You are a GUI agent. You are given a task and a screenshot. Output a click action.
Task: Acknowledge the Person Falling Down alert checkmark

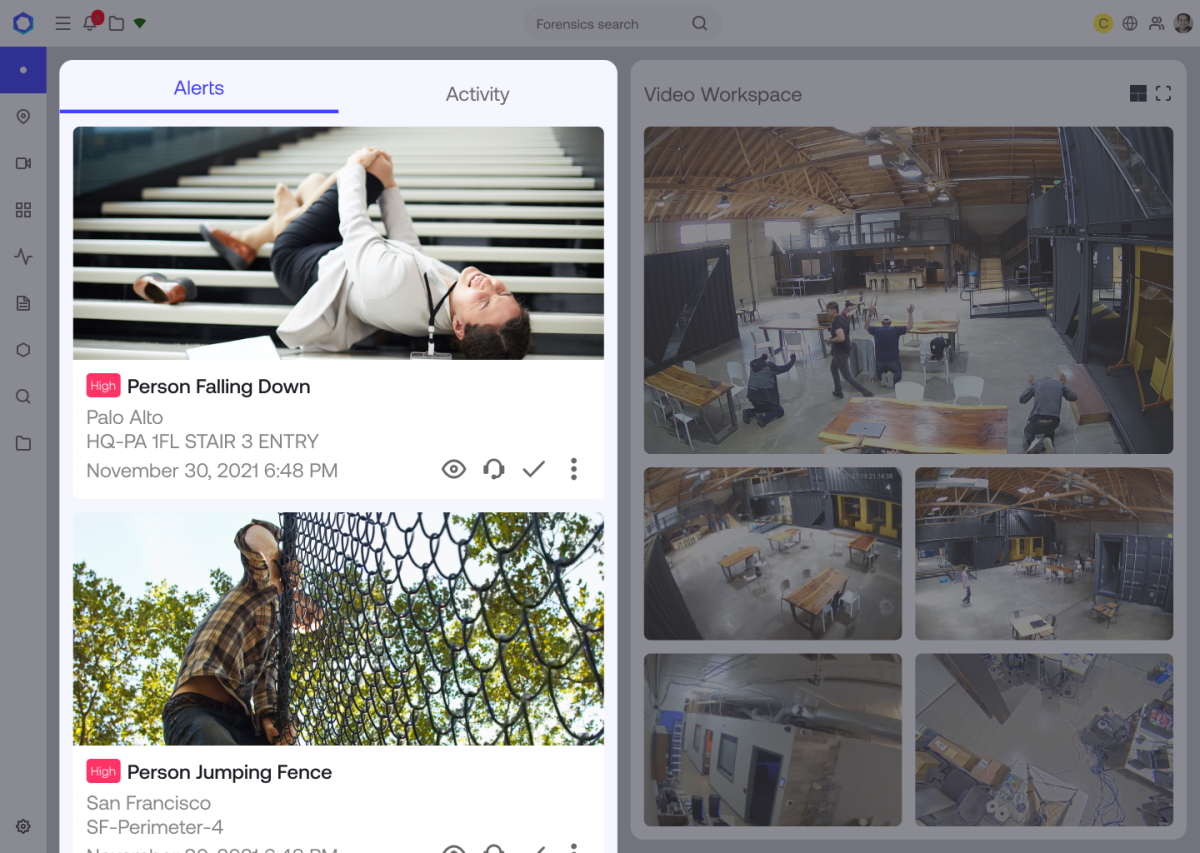[533, 468]
